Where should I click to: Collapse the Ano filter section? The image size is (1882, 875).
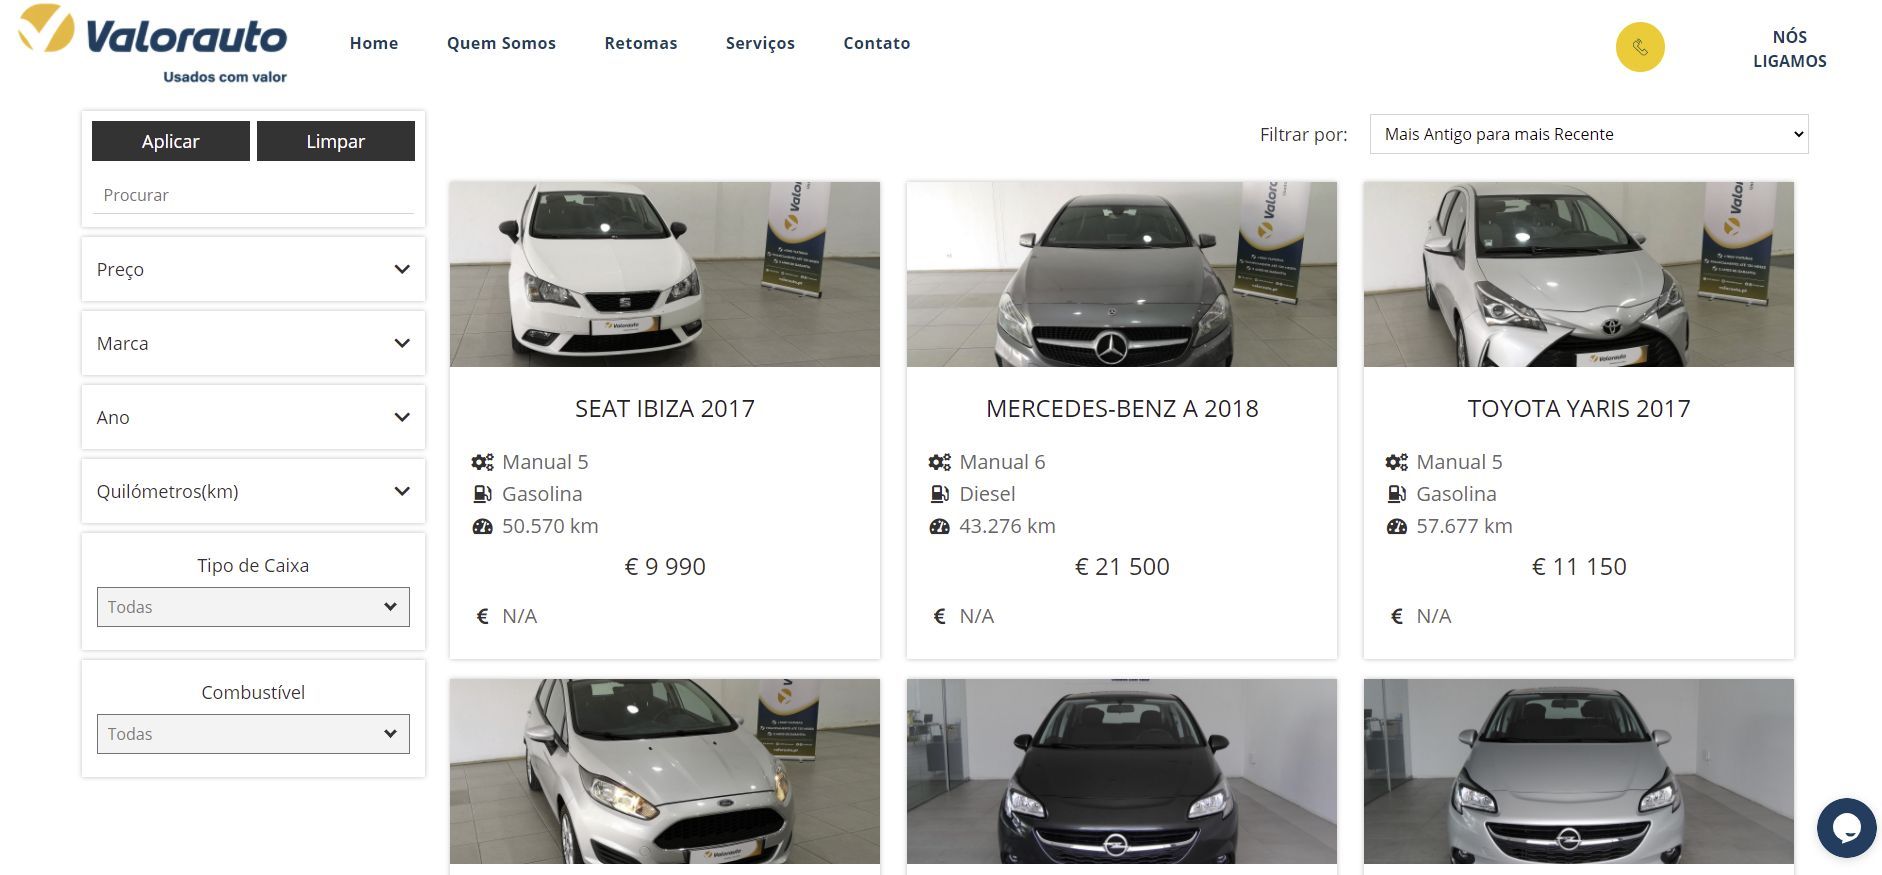(x=252, y=417)
